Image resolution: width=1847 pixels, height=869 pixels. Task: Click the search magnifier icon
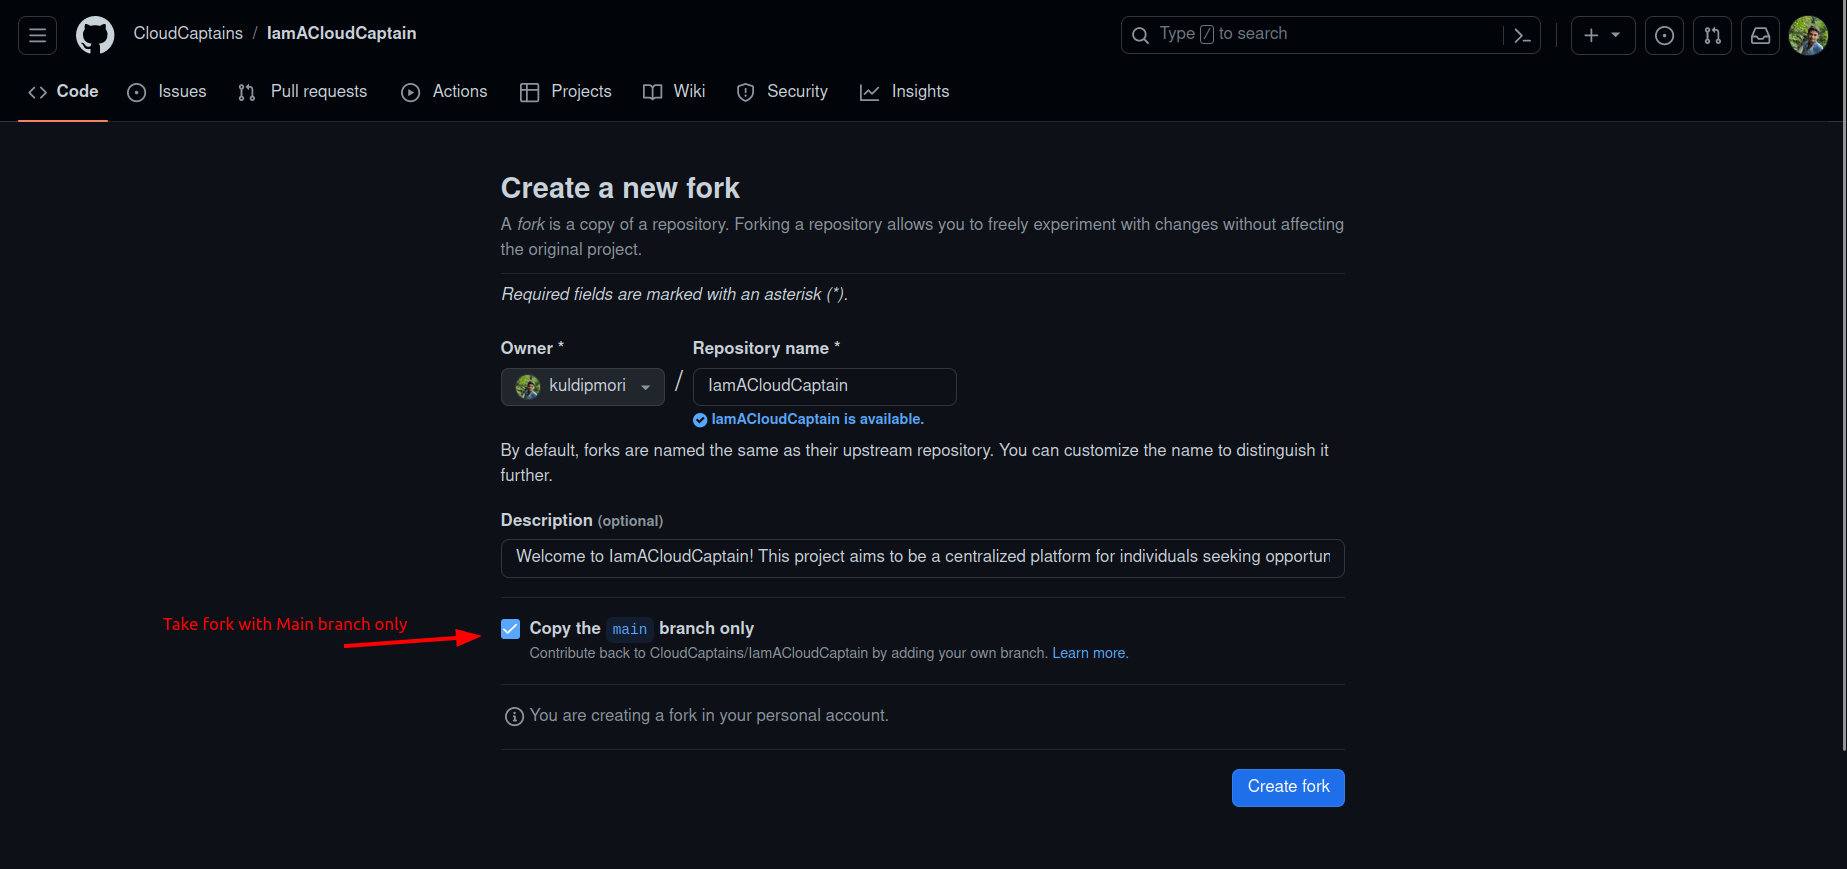(1140, 35)
